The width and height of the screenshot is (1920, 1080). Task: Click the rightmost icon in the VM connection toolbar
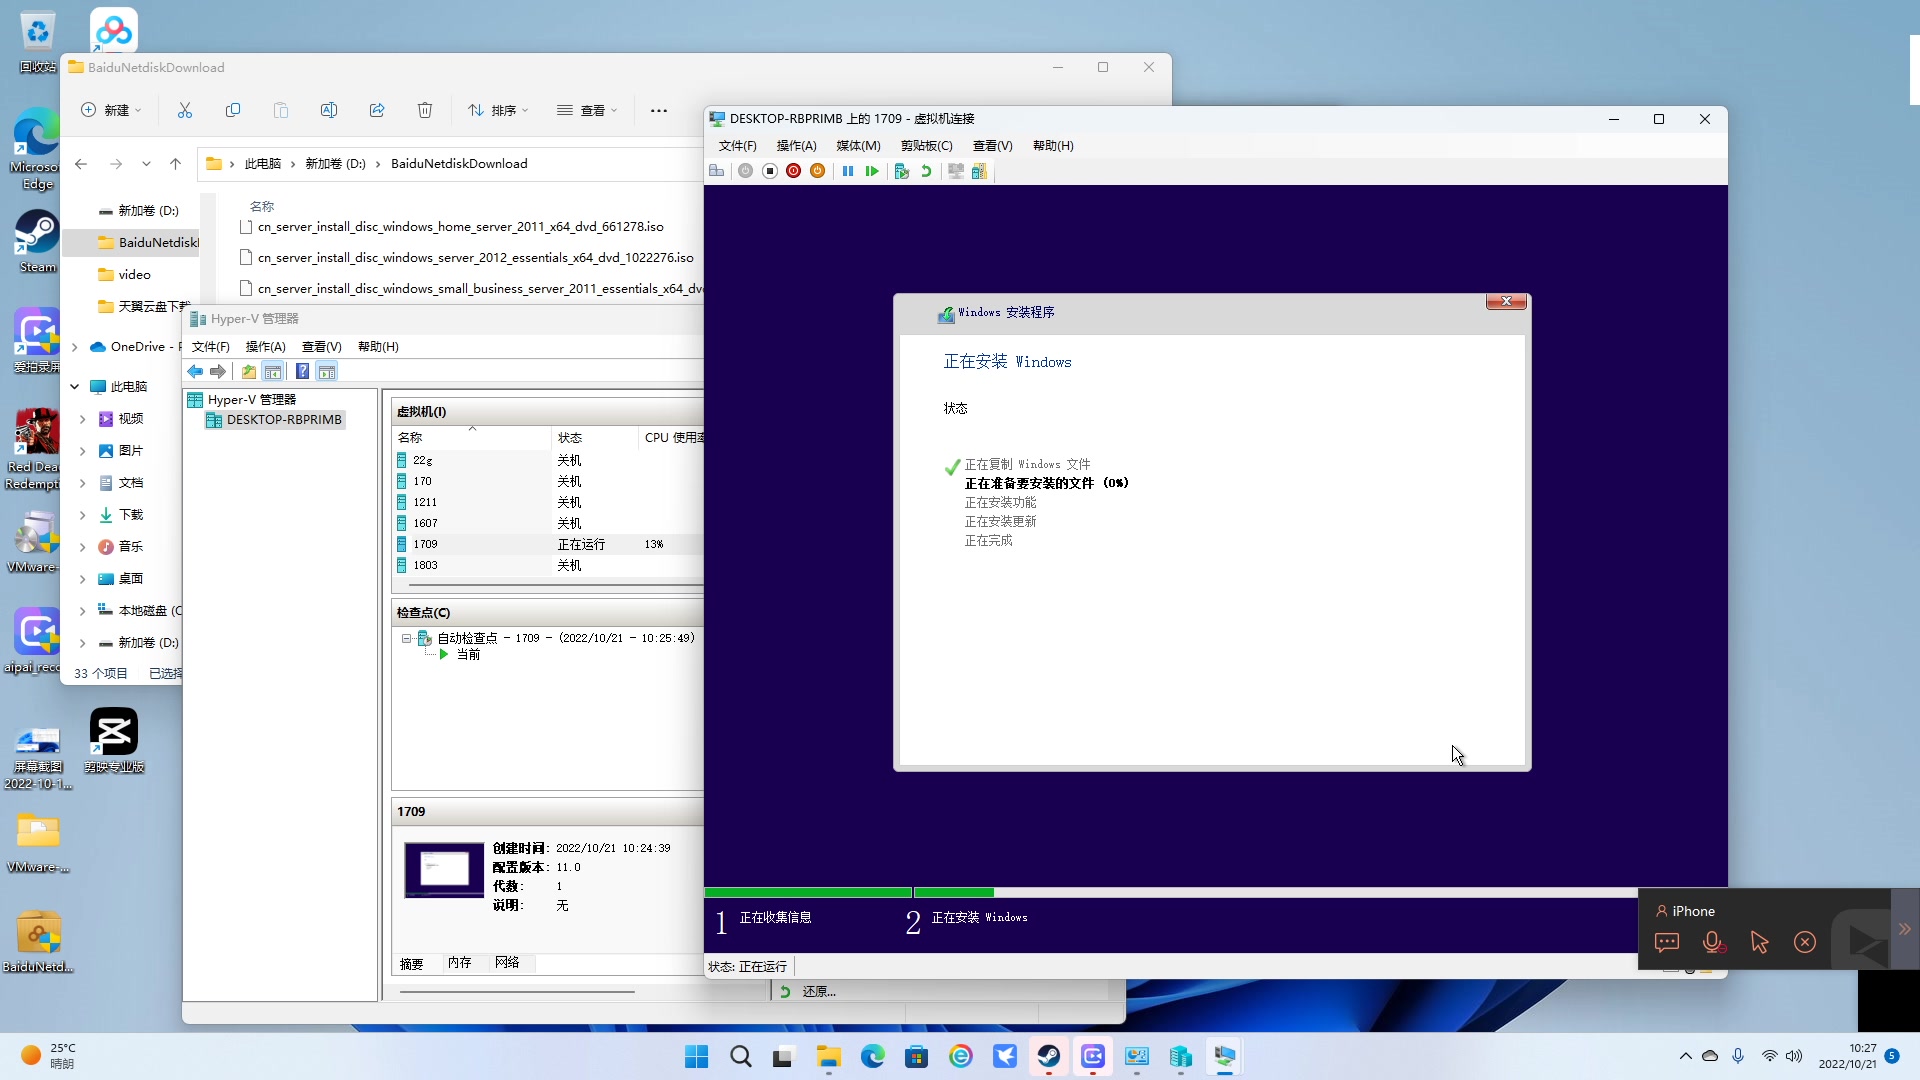tap(979, 171)
